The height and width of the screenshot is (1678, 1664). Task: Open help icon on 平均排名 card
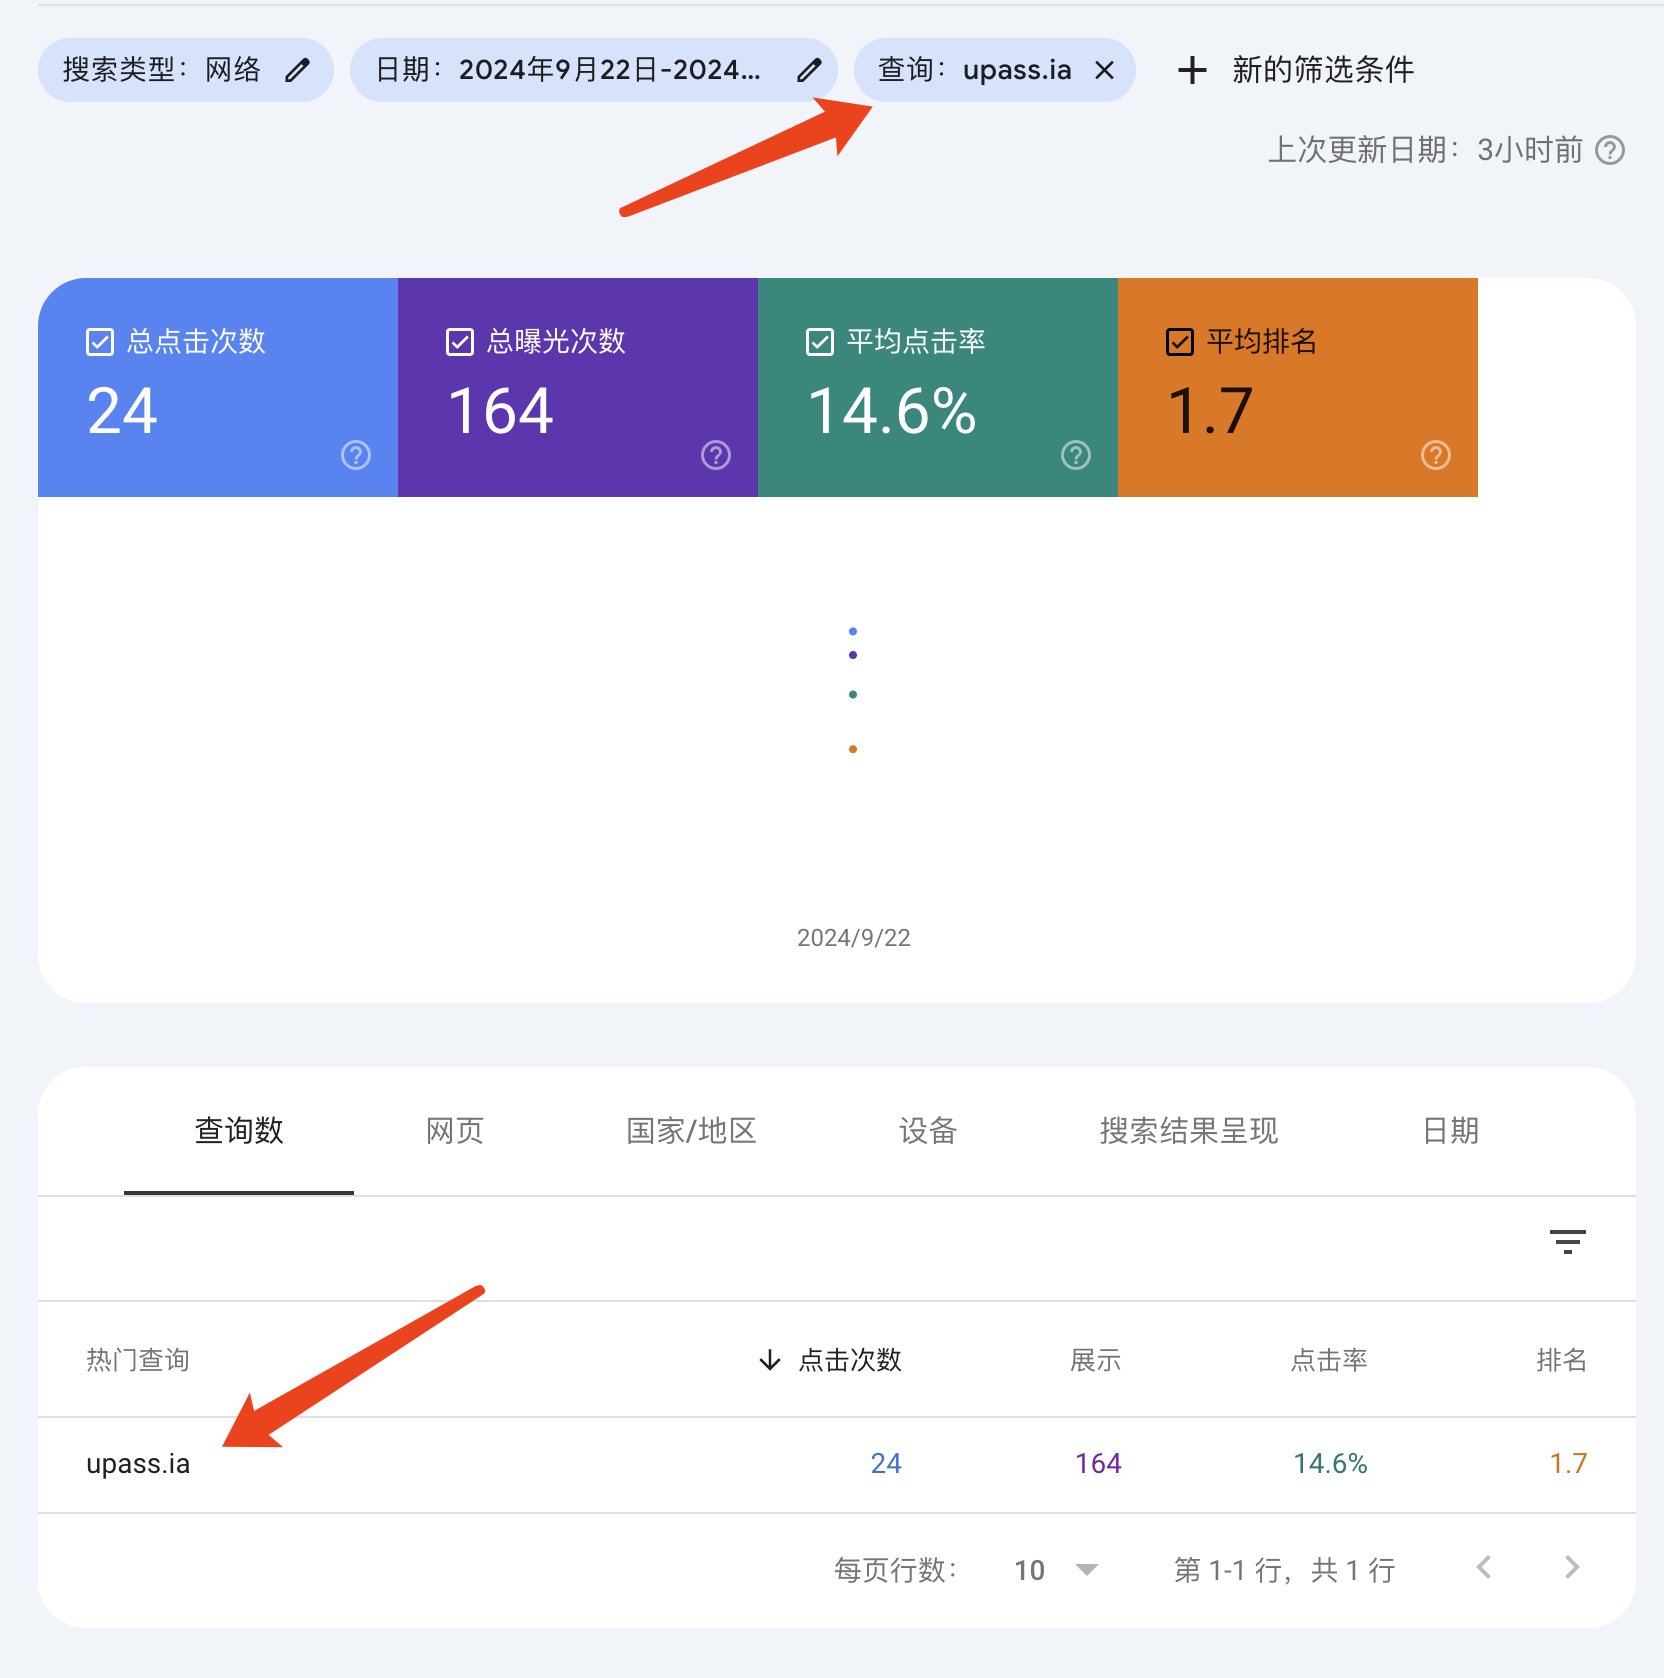pos(1436,455)
